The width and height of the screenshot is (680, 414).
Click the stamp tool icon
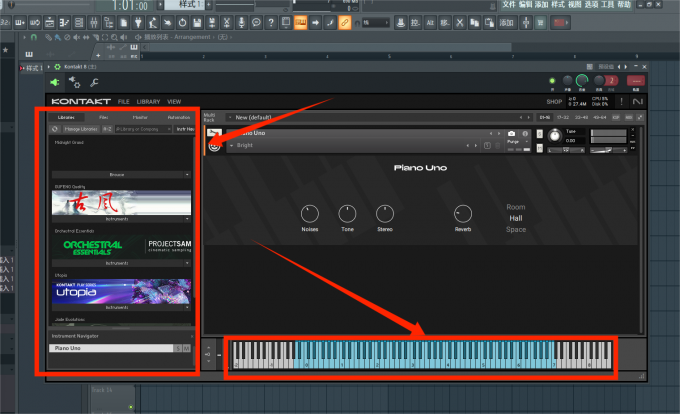(401, 23)
